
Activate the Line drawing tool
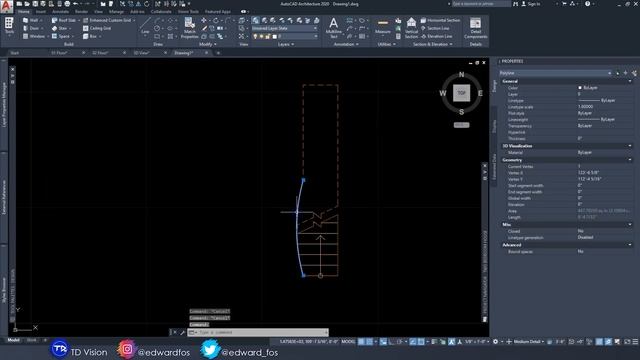(145, 26)
